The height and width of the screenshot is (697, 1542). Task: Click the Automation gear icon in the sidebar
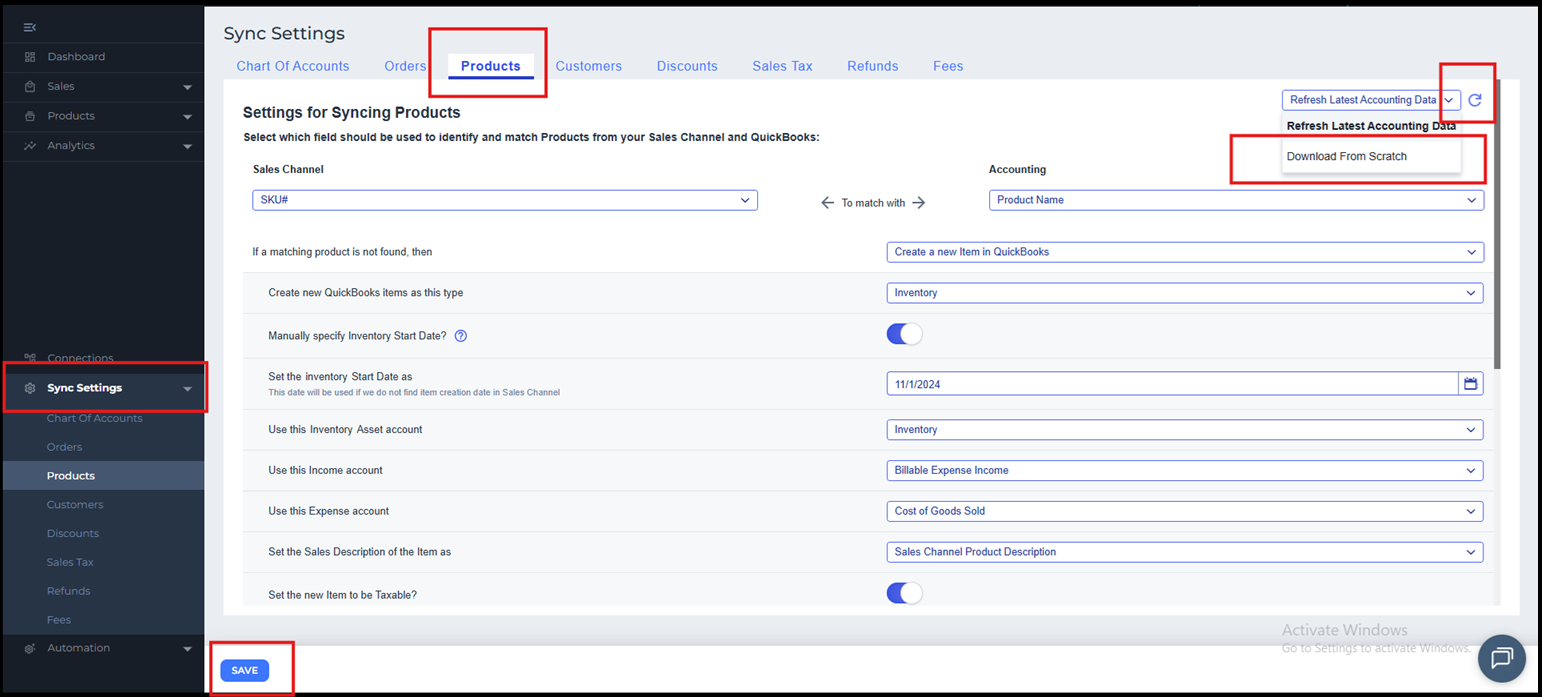(30, 648)
